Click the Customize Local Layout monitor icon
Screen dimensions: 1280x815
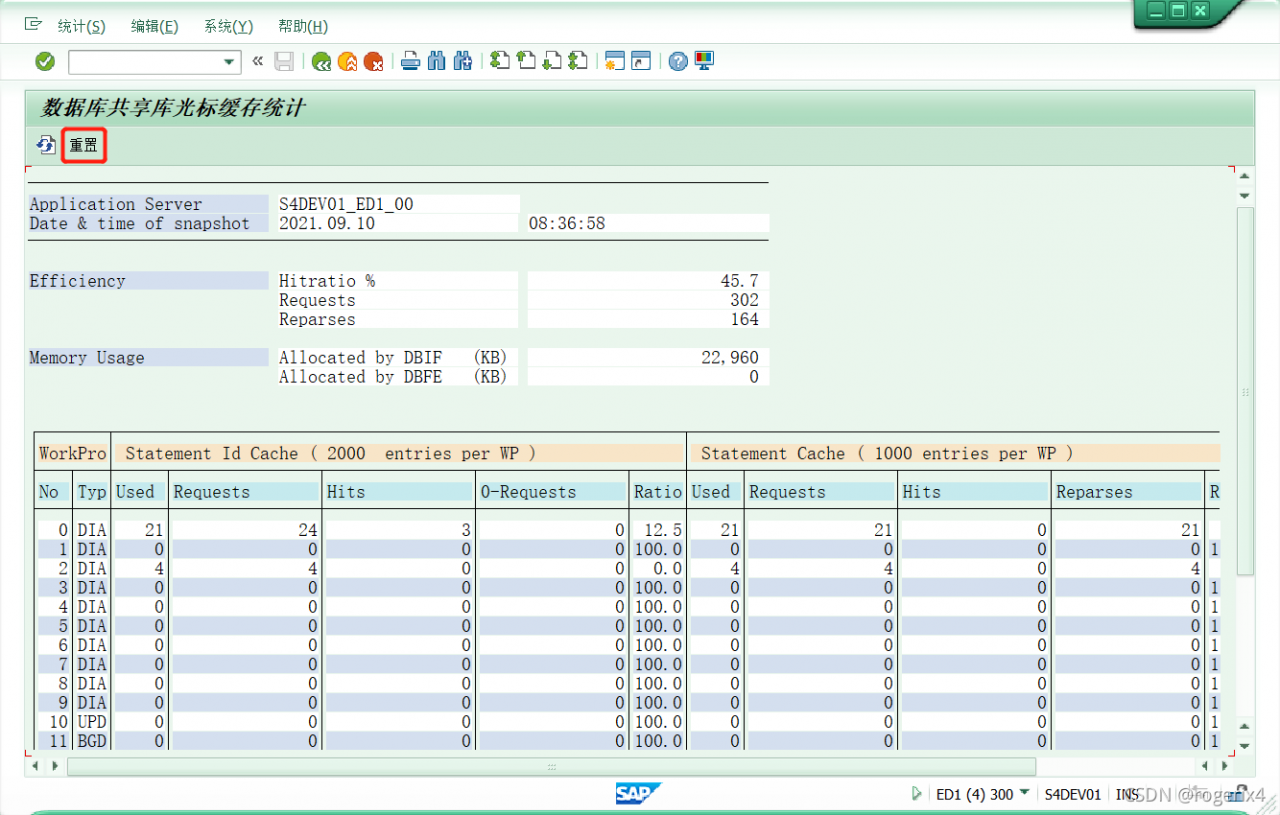pos(704,62)
